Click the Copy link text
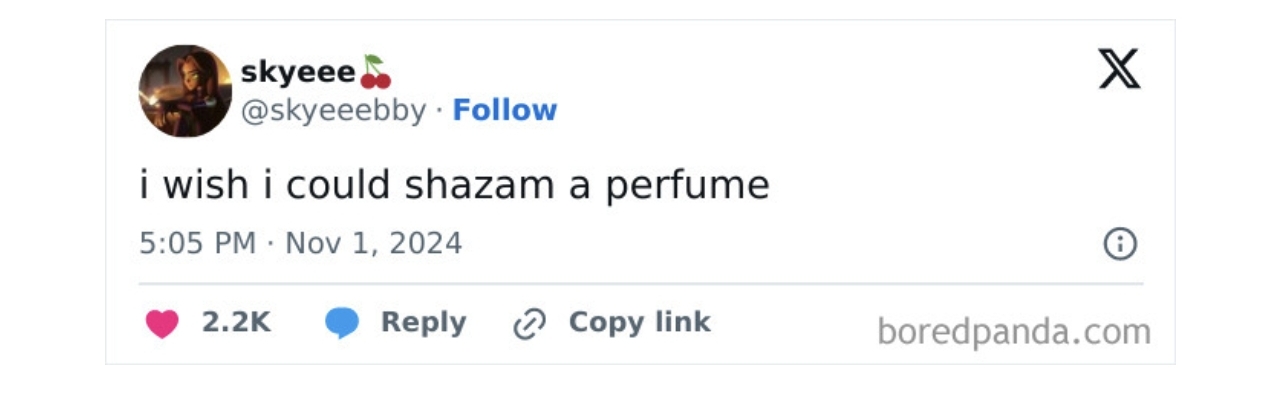The image size is (1280, 414). point(639,322)
